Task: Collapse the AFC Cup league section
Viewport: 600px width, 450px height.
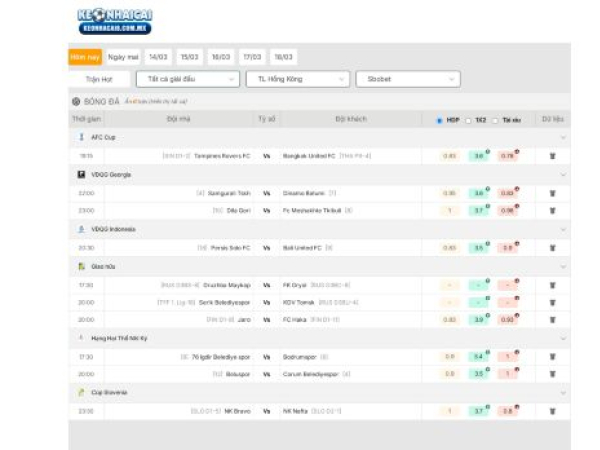Action: pos(563,138)
